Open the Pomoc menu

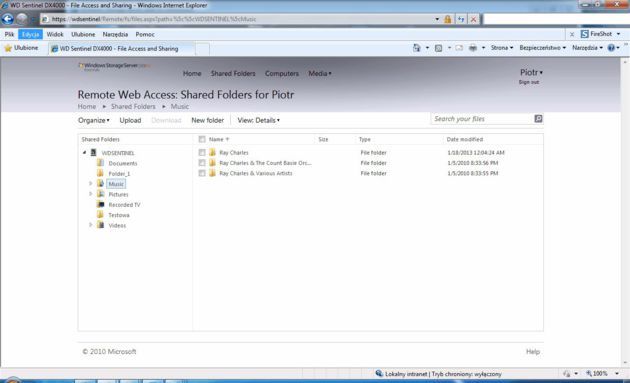[145, 35]
